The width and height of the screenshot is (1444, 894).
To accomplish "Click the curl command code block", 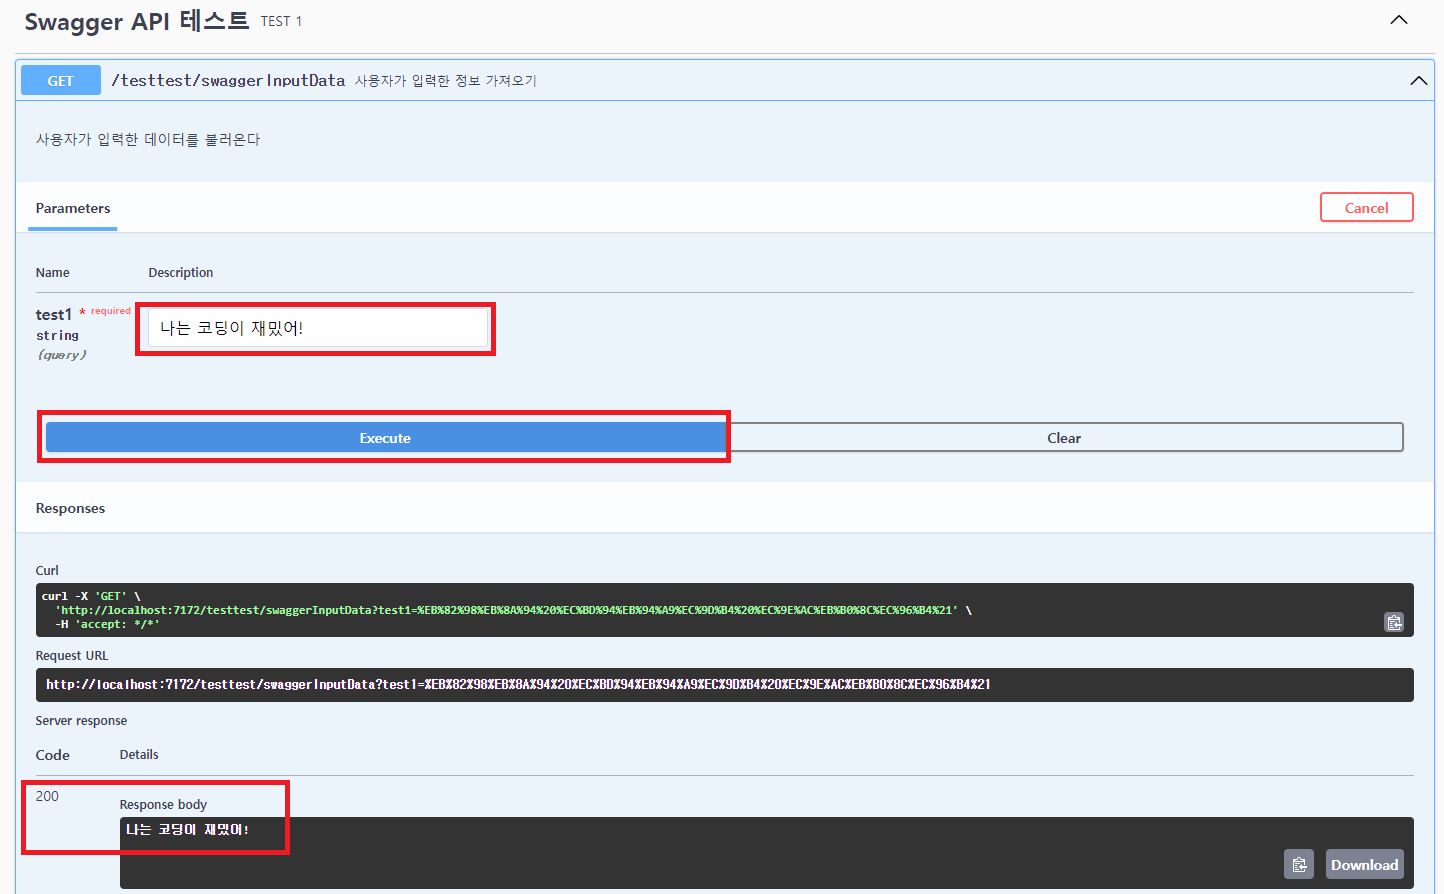I will coord(725,610).
